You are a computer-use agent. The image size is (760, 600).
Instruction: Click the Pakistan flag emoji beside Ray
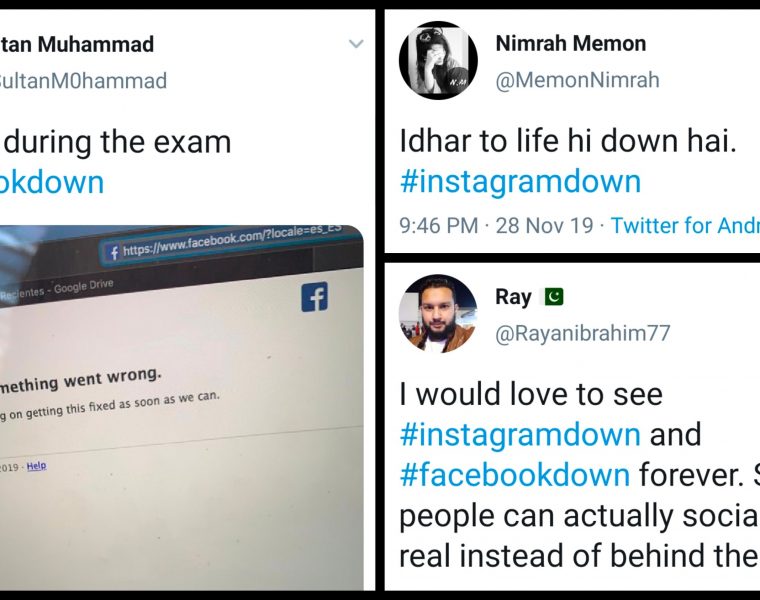(554, 297)
